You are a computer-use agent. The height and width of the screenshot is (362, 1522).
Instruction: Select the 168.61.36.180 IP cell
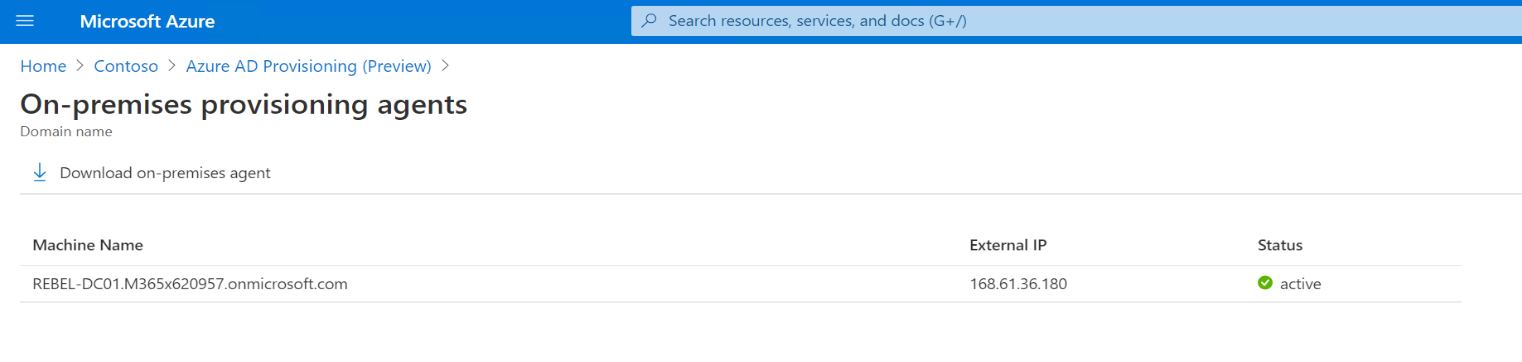point(1018,284)
